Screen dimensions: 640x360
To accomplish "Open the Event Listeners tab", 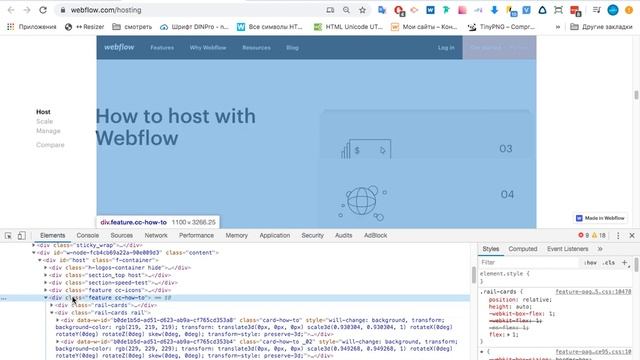I will coord(568,249).
